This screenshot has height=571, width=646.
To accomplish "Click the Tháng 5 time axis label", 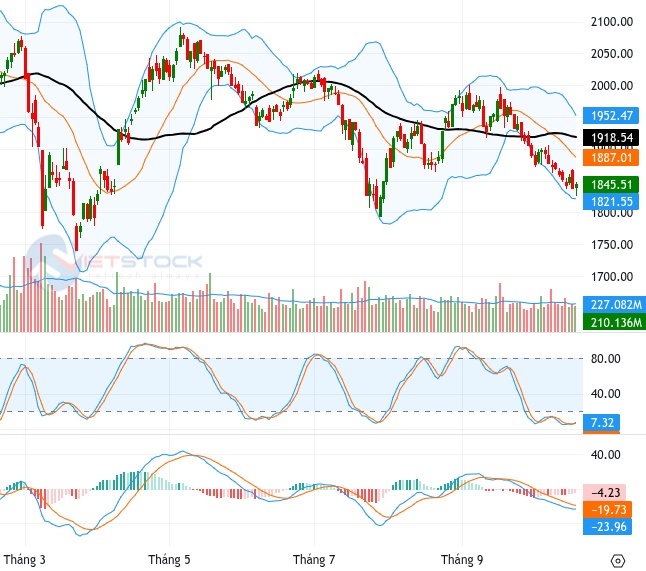I will click(x=169, y=559).
